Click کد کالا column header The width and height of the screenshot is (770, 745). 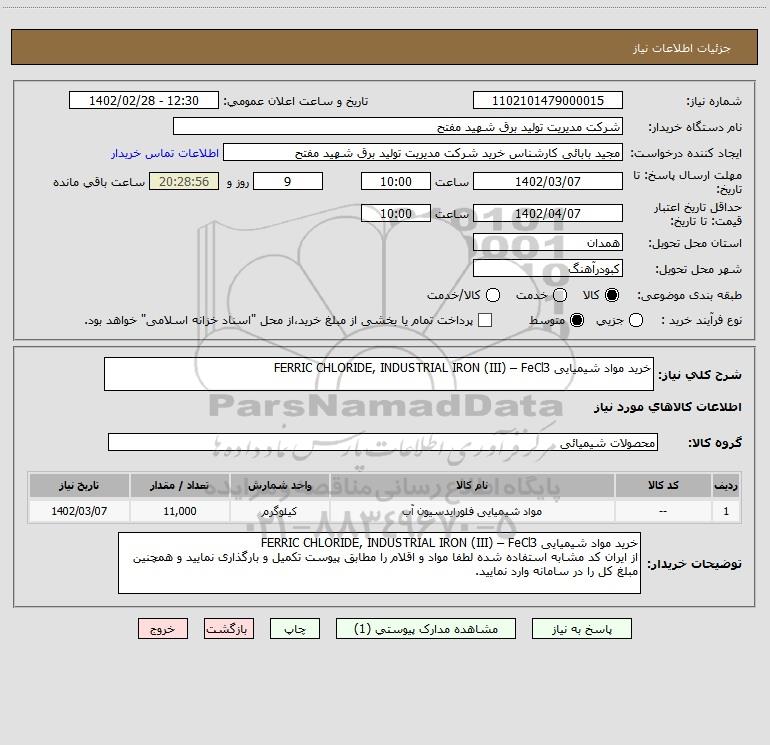pos(663,485)
